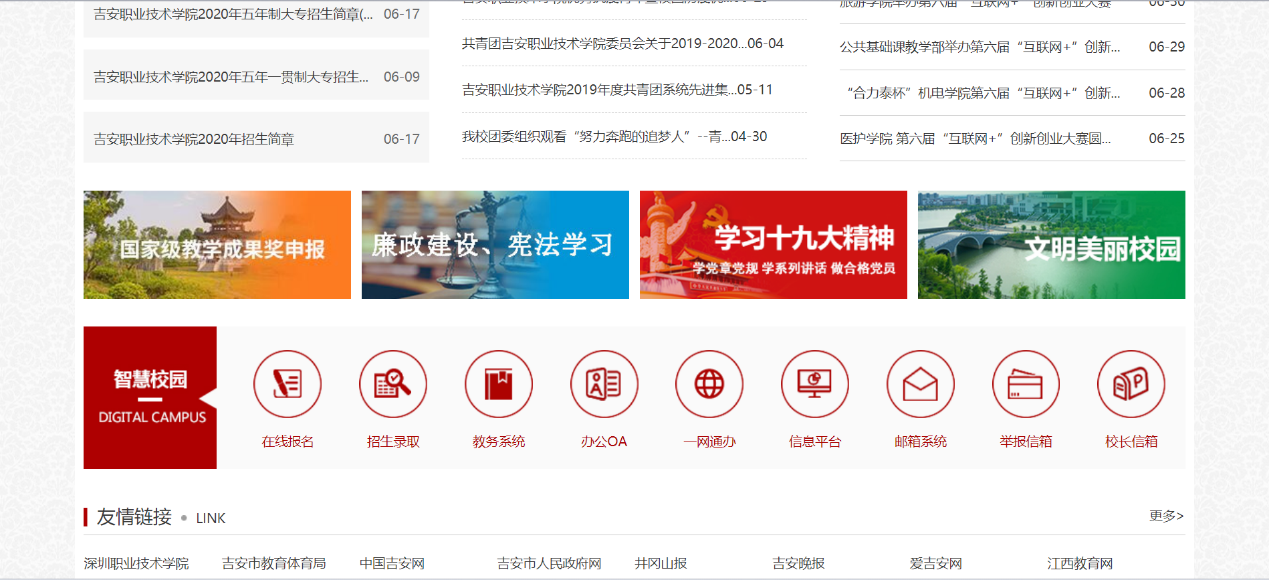
Task: Click the 廉政建设、宪法学习 banner
Action: click(x=495, y=245)
